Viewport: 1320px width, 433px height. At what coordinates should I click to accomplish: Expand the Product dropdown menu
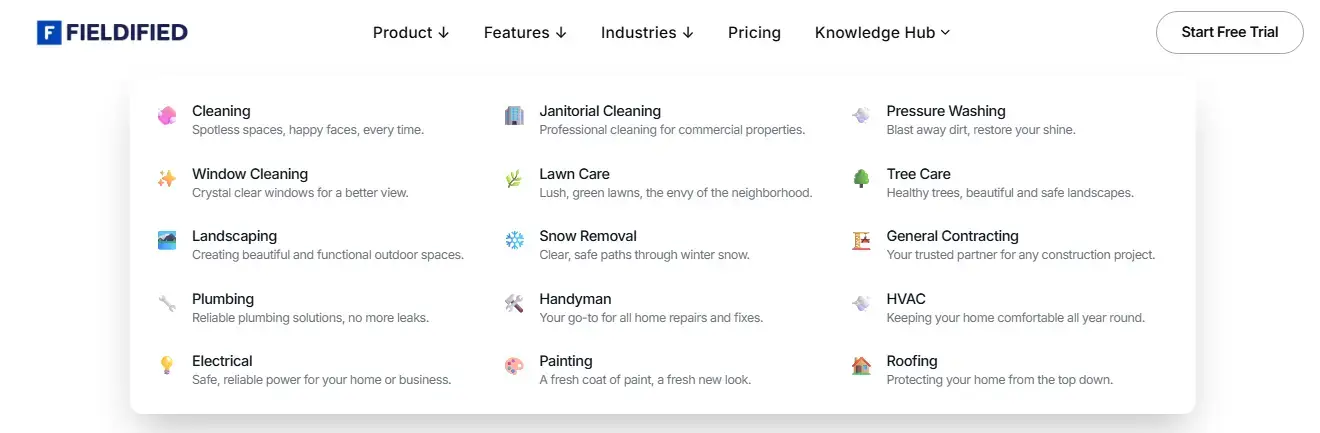click(411, 32)
